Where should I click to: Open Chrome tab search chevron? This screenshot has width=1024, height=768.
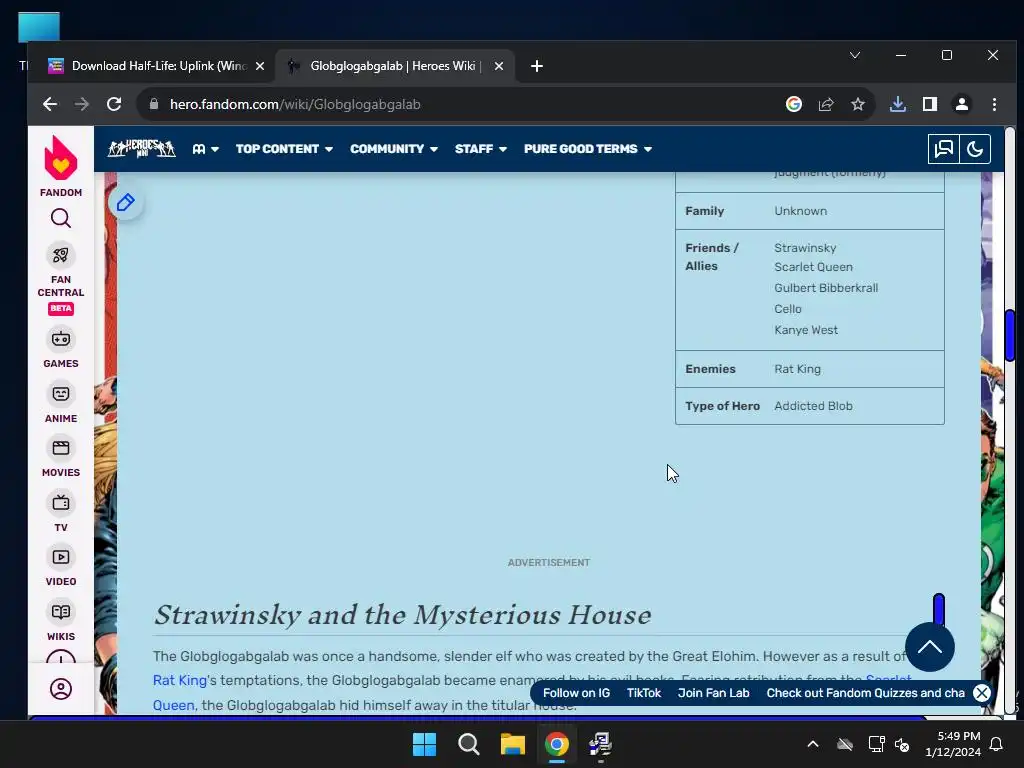coord(855,56)
